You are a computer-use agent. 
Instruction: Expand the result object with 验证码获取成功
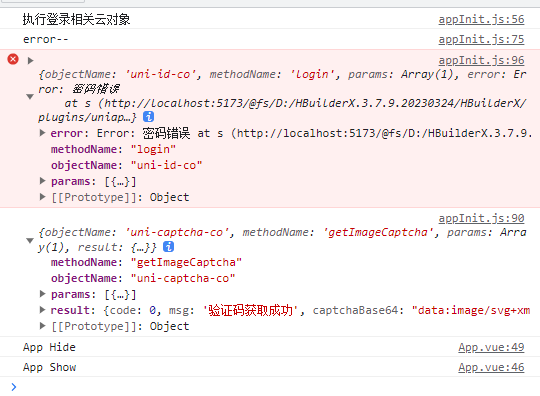(42, 310)
